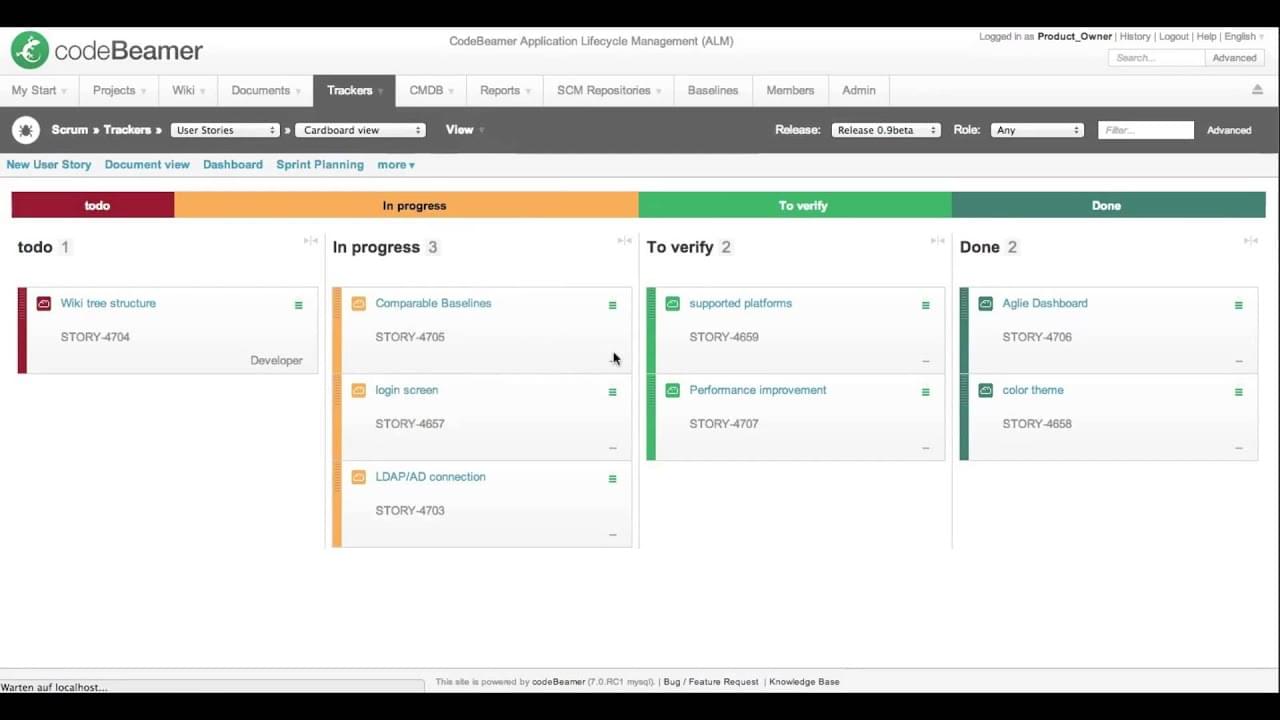The height and width of the screenshot is (720, 1280).
Task: Go to the Admin tab
Action: [859, 90]
